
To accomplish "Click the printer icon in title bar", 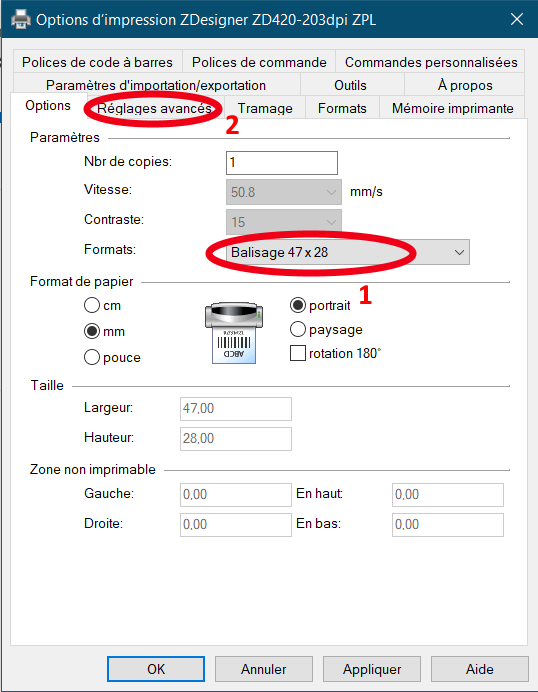I will tap(20, 20).
